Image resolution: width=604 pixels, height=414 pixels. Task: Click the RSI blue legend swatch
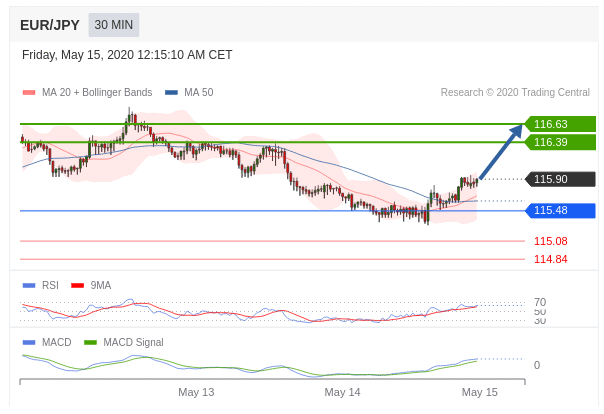coord(28,286)
